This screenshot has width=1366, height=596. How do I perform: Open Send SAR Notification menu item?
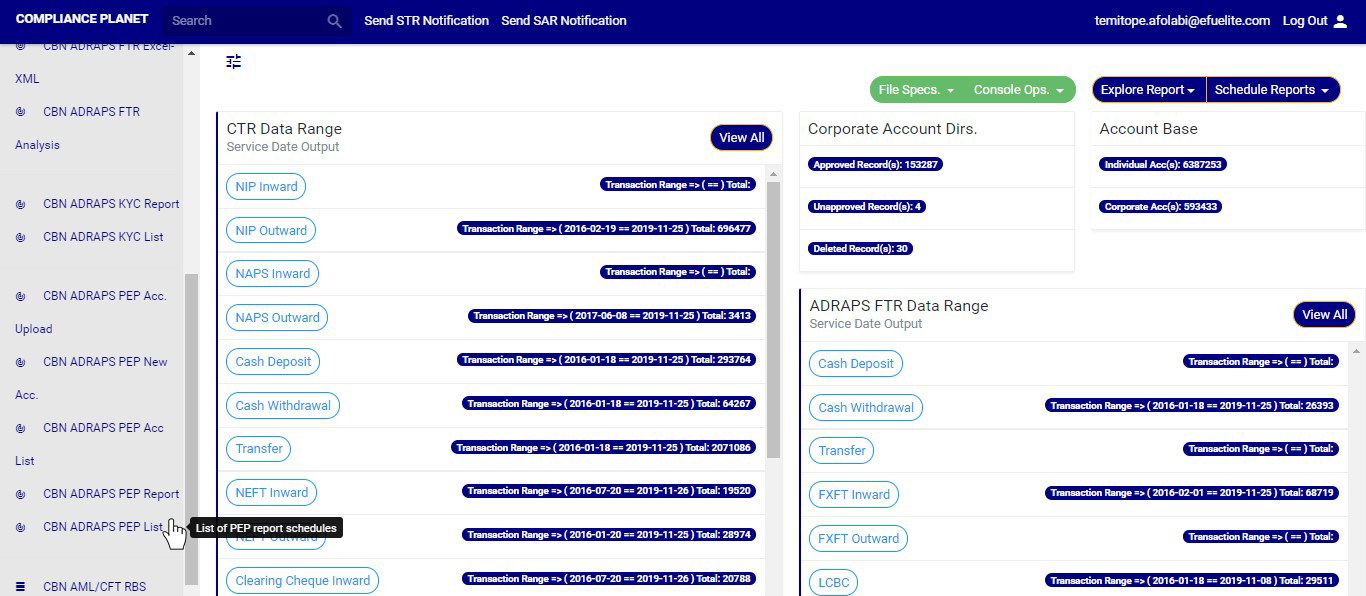point(564,21)
